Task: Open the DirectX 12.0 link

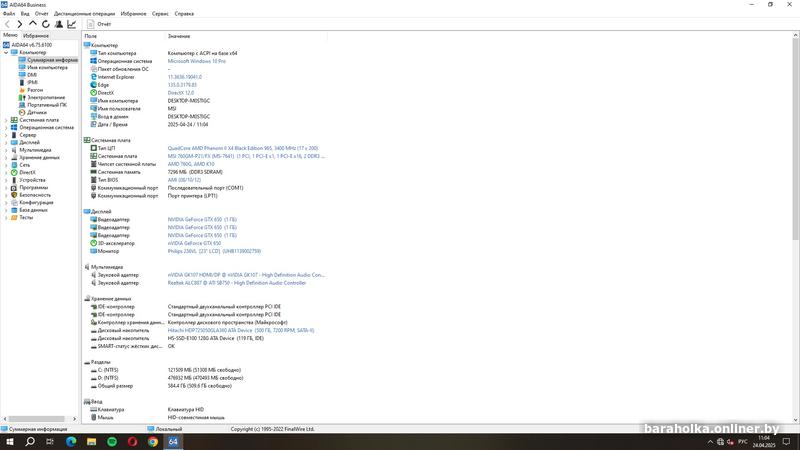Action: [x=181, y=93]
